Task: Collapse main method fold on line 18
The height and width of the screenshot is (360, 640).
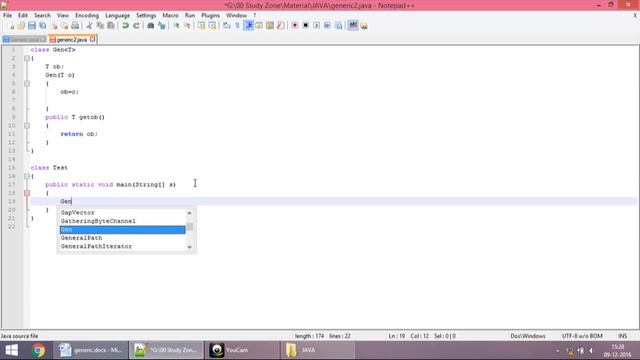Action: [27, 193]
